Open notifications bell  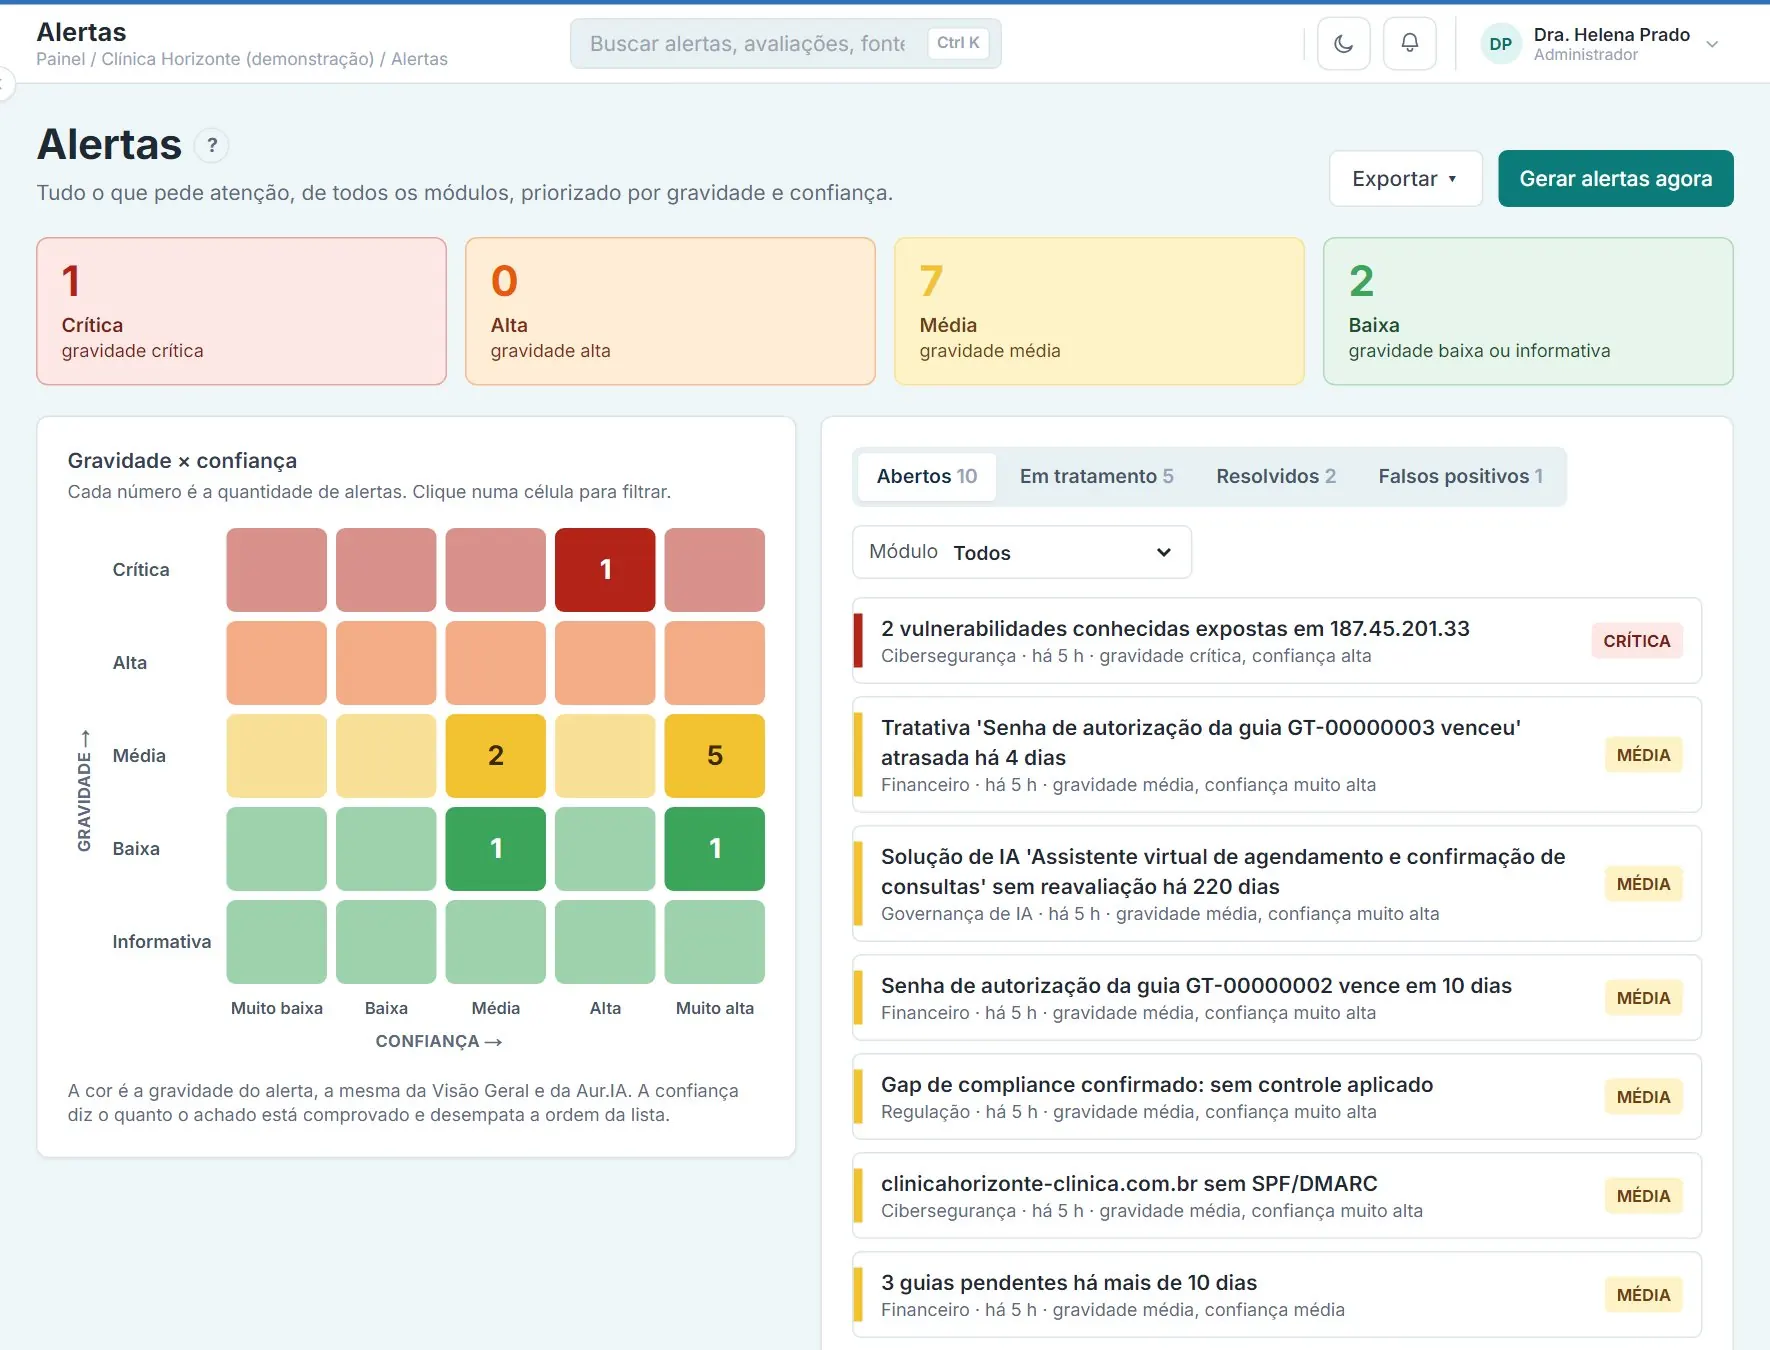pos(1409,44)
